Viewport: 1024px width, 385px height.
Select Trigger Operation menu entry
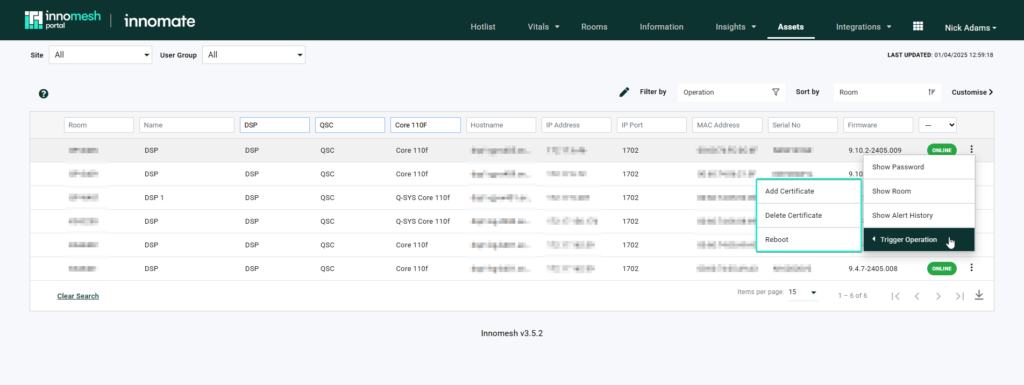click(919, 239)
